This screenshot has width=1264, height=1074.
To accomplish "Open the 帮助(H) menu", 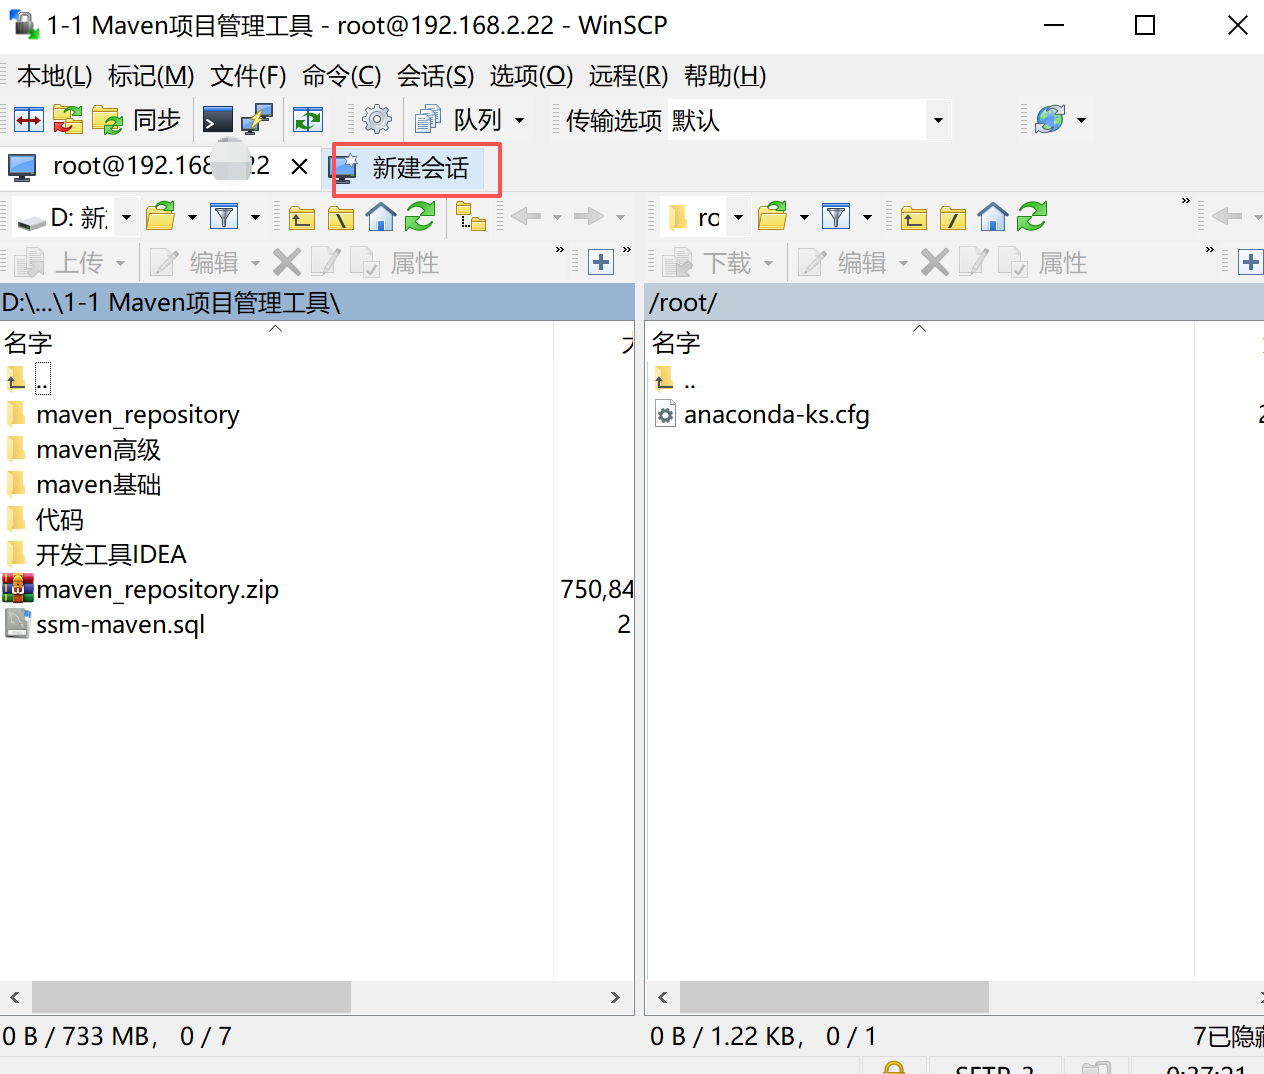I will click(725, 76).
